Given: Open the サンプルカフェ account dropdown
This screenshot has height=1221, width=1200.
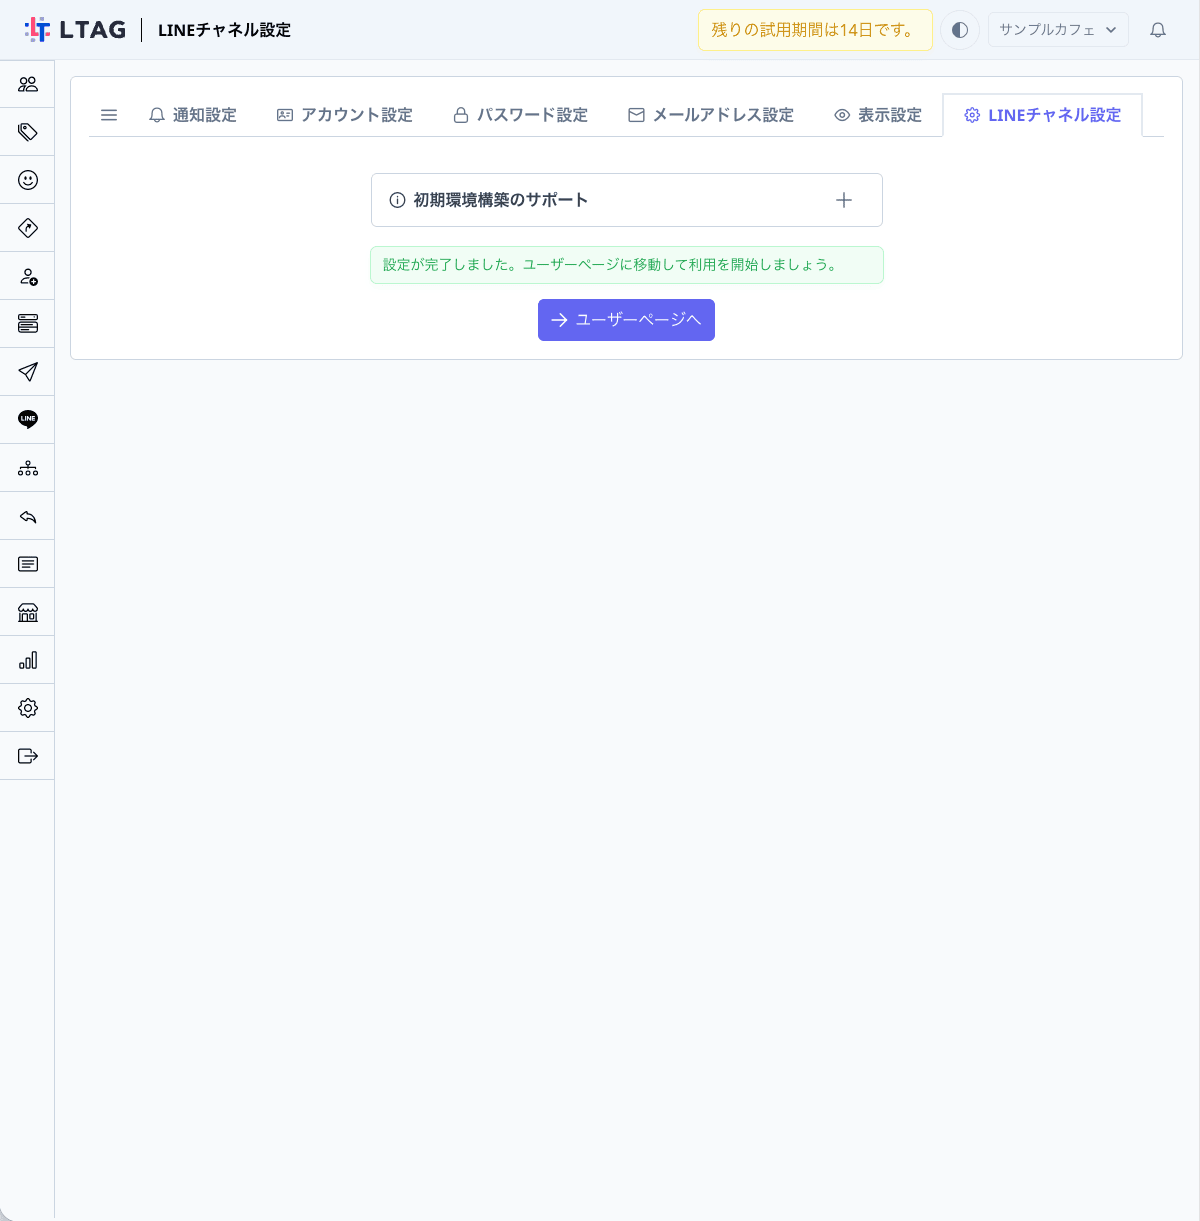Looking at the screenshot, I should click(x=1058, y=30).
